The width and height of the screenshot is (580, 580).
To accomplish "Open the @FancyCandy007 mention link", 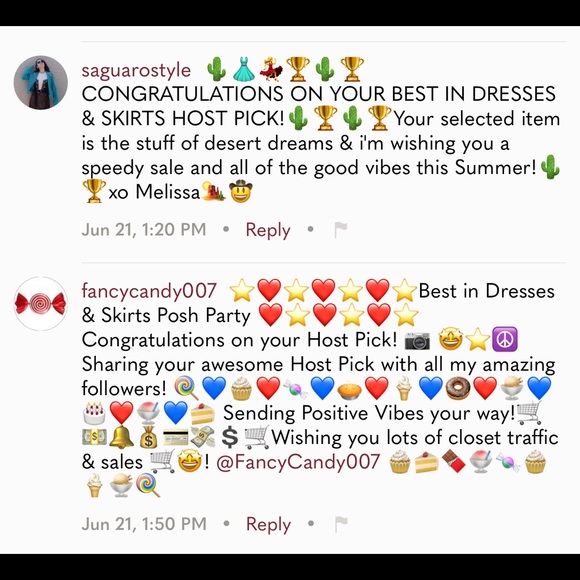I will 298,462.
